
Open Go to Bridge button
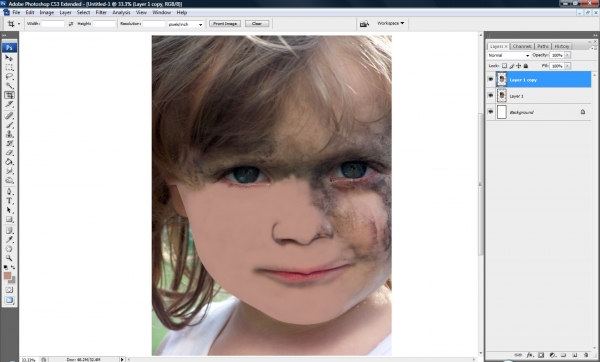click(364, 24)
